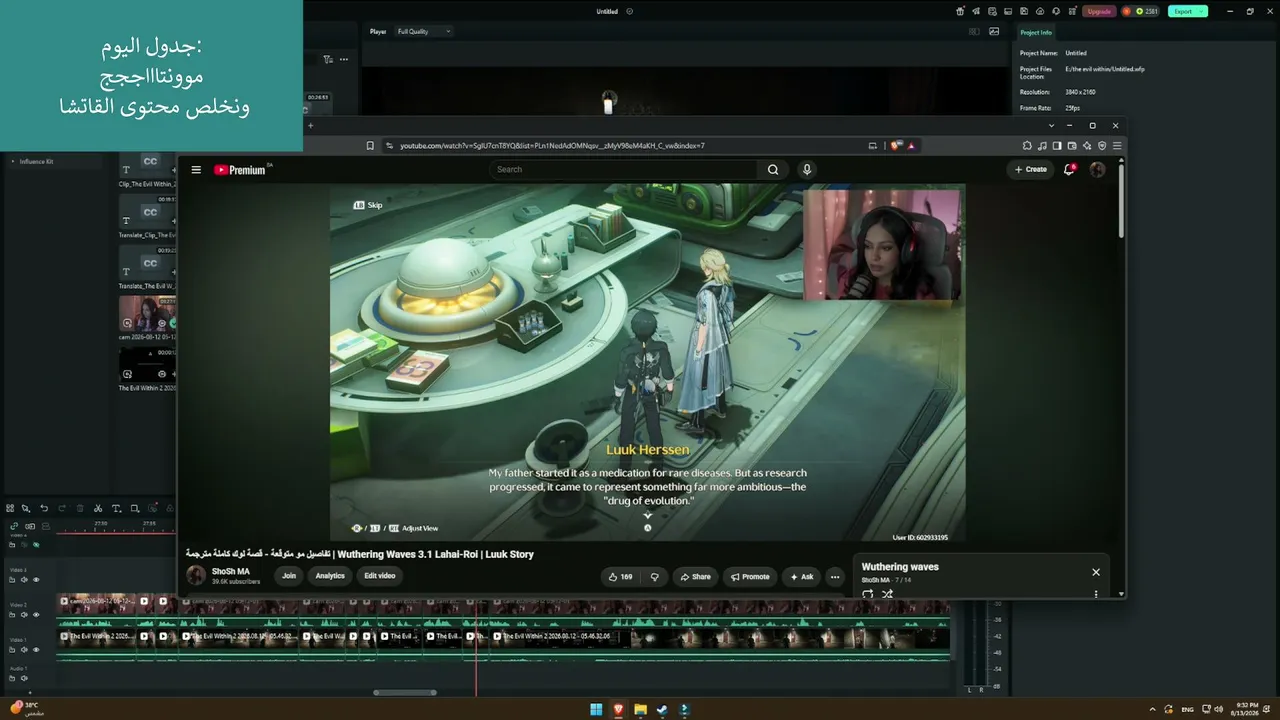Click the browser address bar URL
The image size is (1280, 720).
point(552,146)
